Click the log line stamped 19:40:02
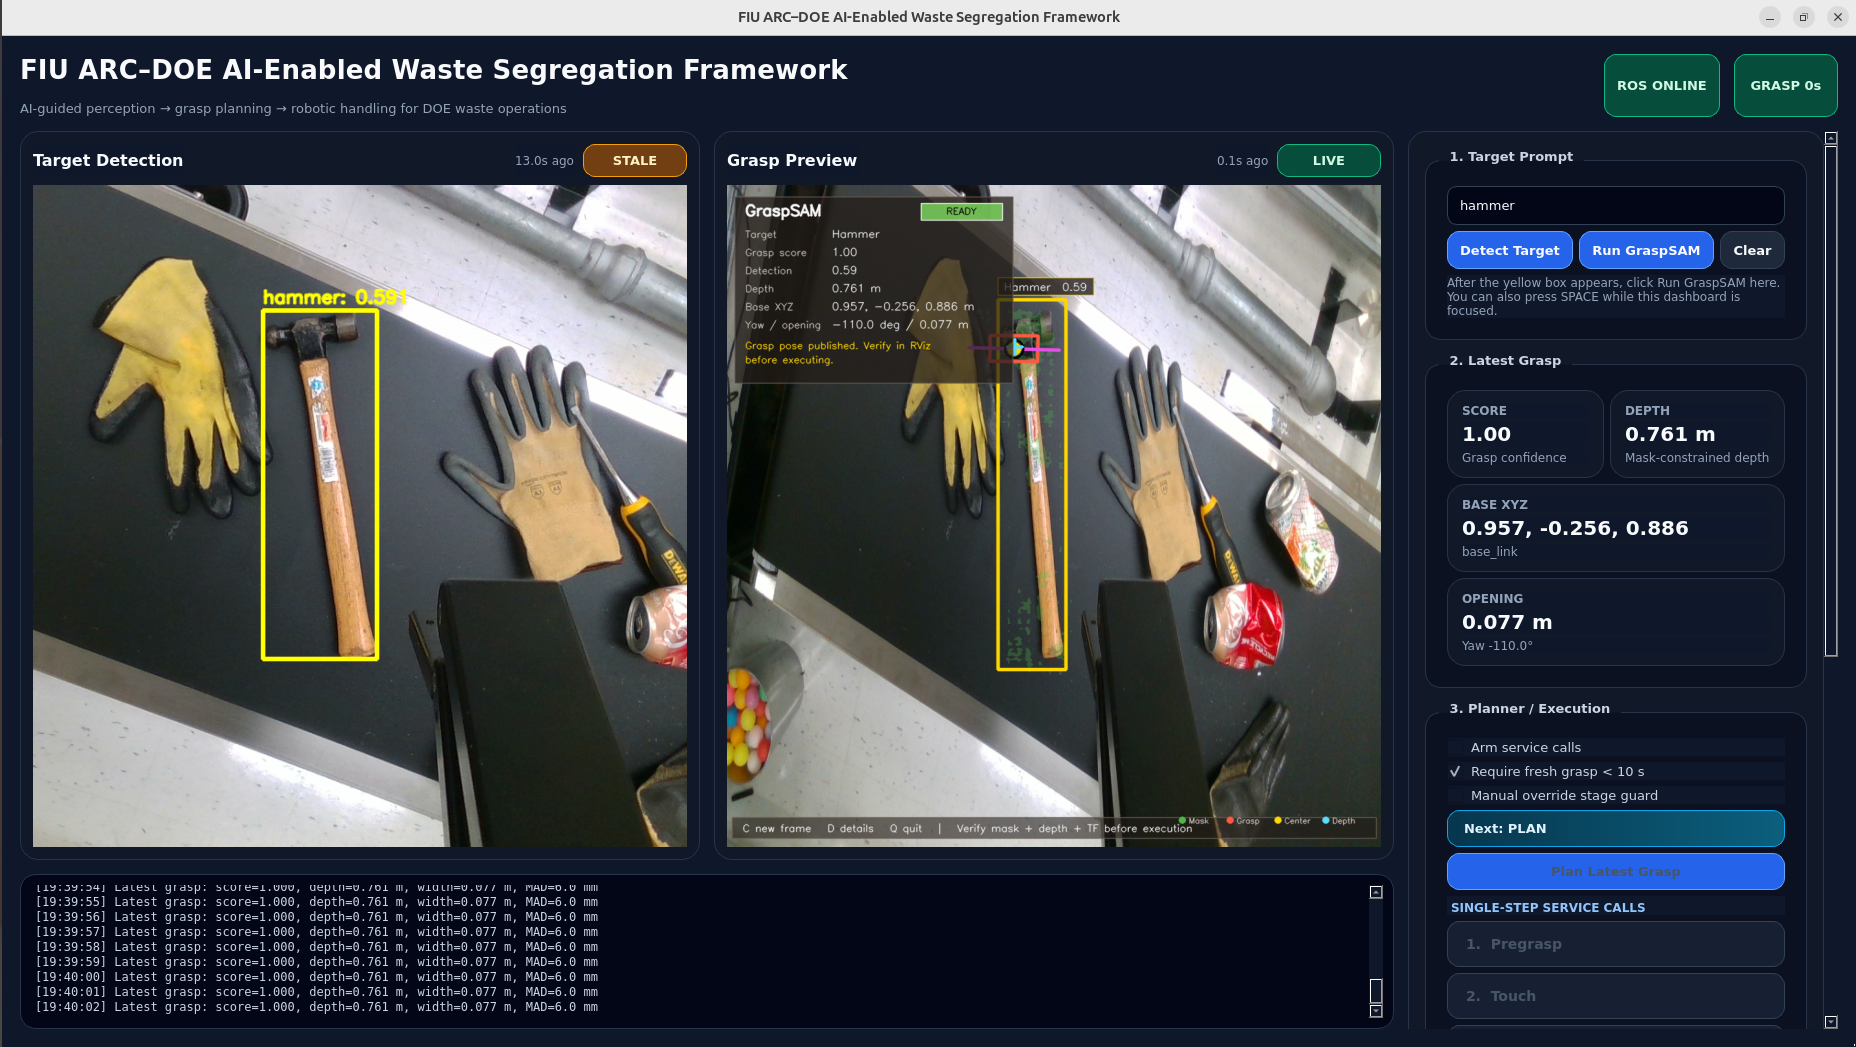This screenshot has height=1047, width=1856. [317, 1007]
